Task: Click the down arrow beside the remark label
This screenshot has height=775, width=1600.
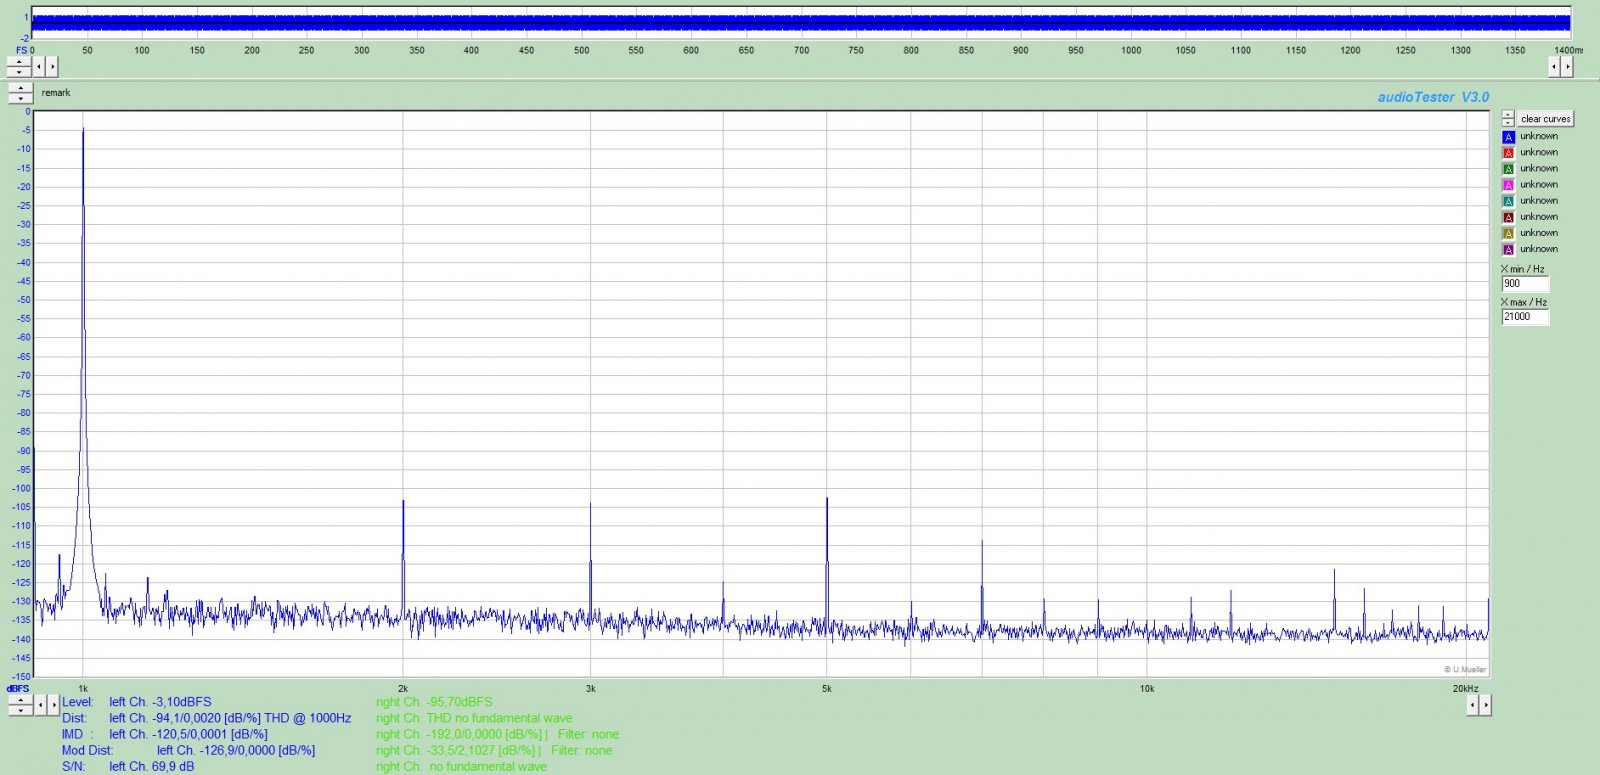Action: point(21,98)
